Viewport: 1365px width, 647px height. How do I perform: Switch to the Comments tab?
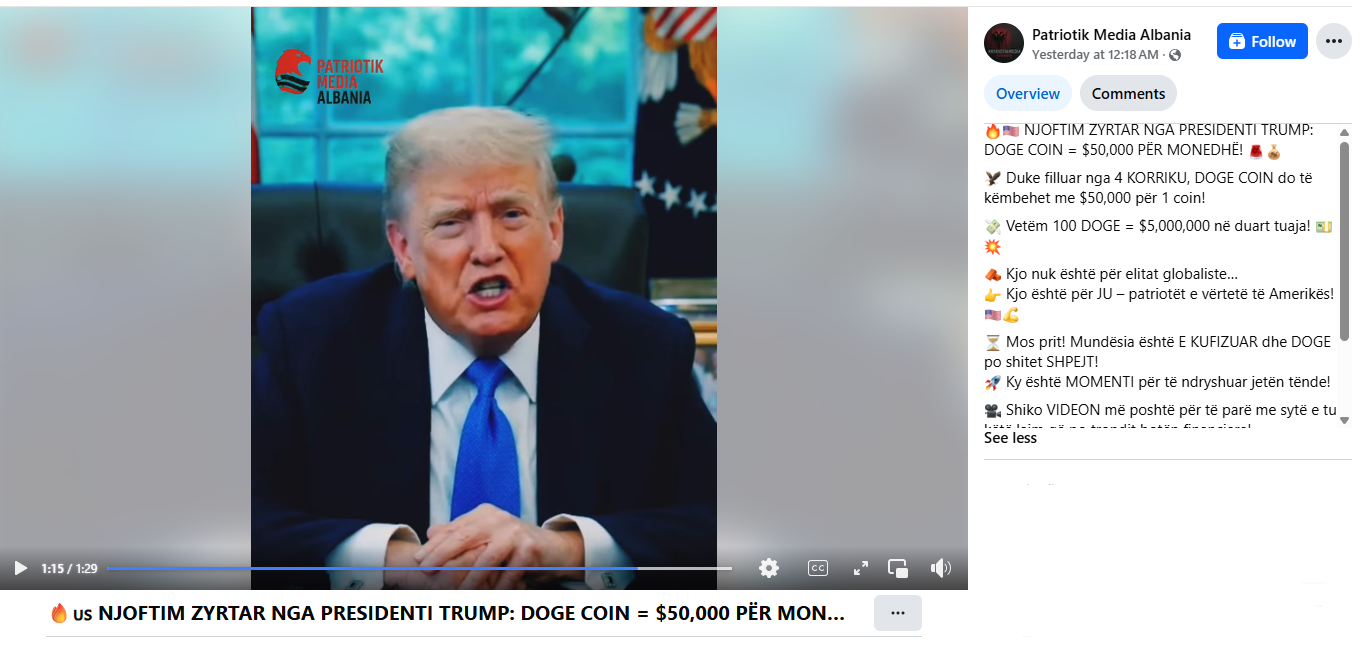tap(1128, 93)
